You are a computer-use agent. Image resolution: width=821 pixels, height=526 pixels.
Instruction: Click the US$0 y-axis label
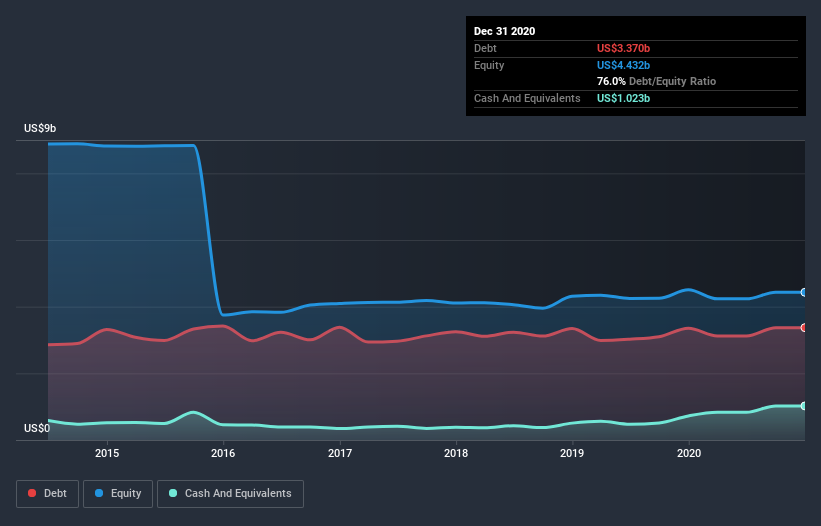point(37,428)
